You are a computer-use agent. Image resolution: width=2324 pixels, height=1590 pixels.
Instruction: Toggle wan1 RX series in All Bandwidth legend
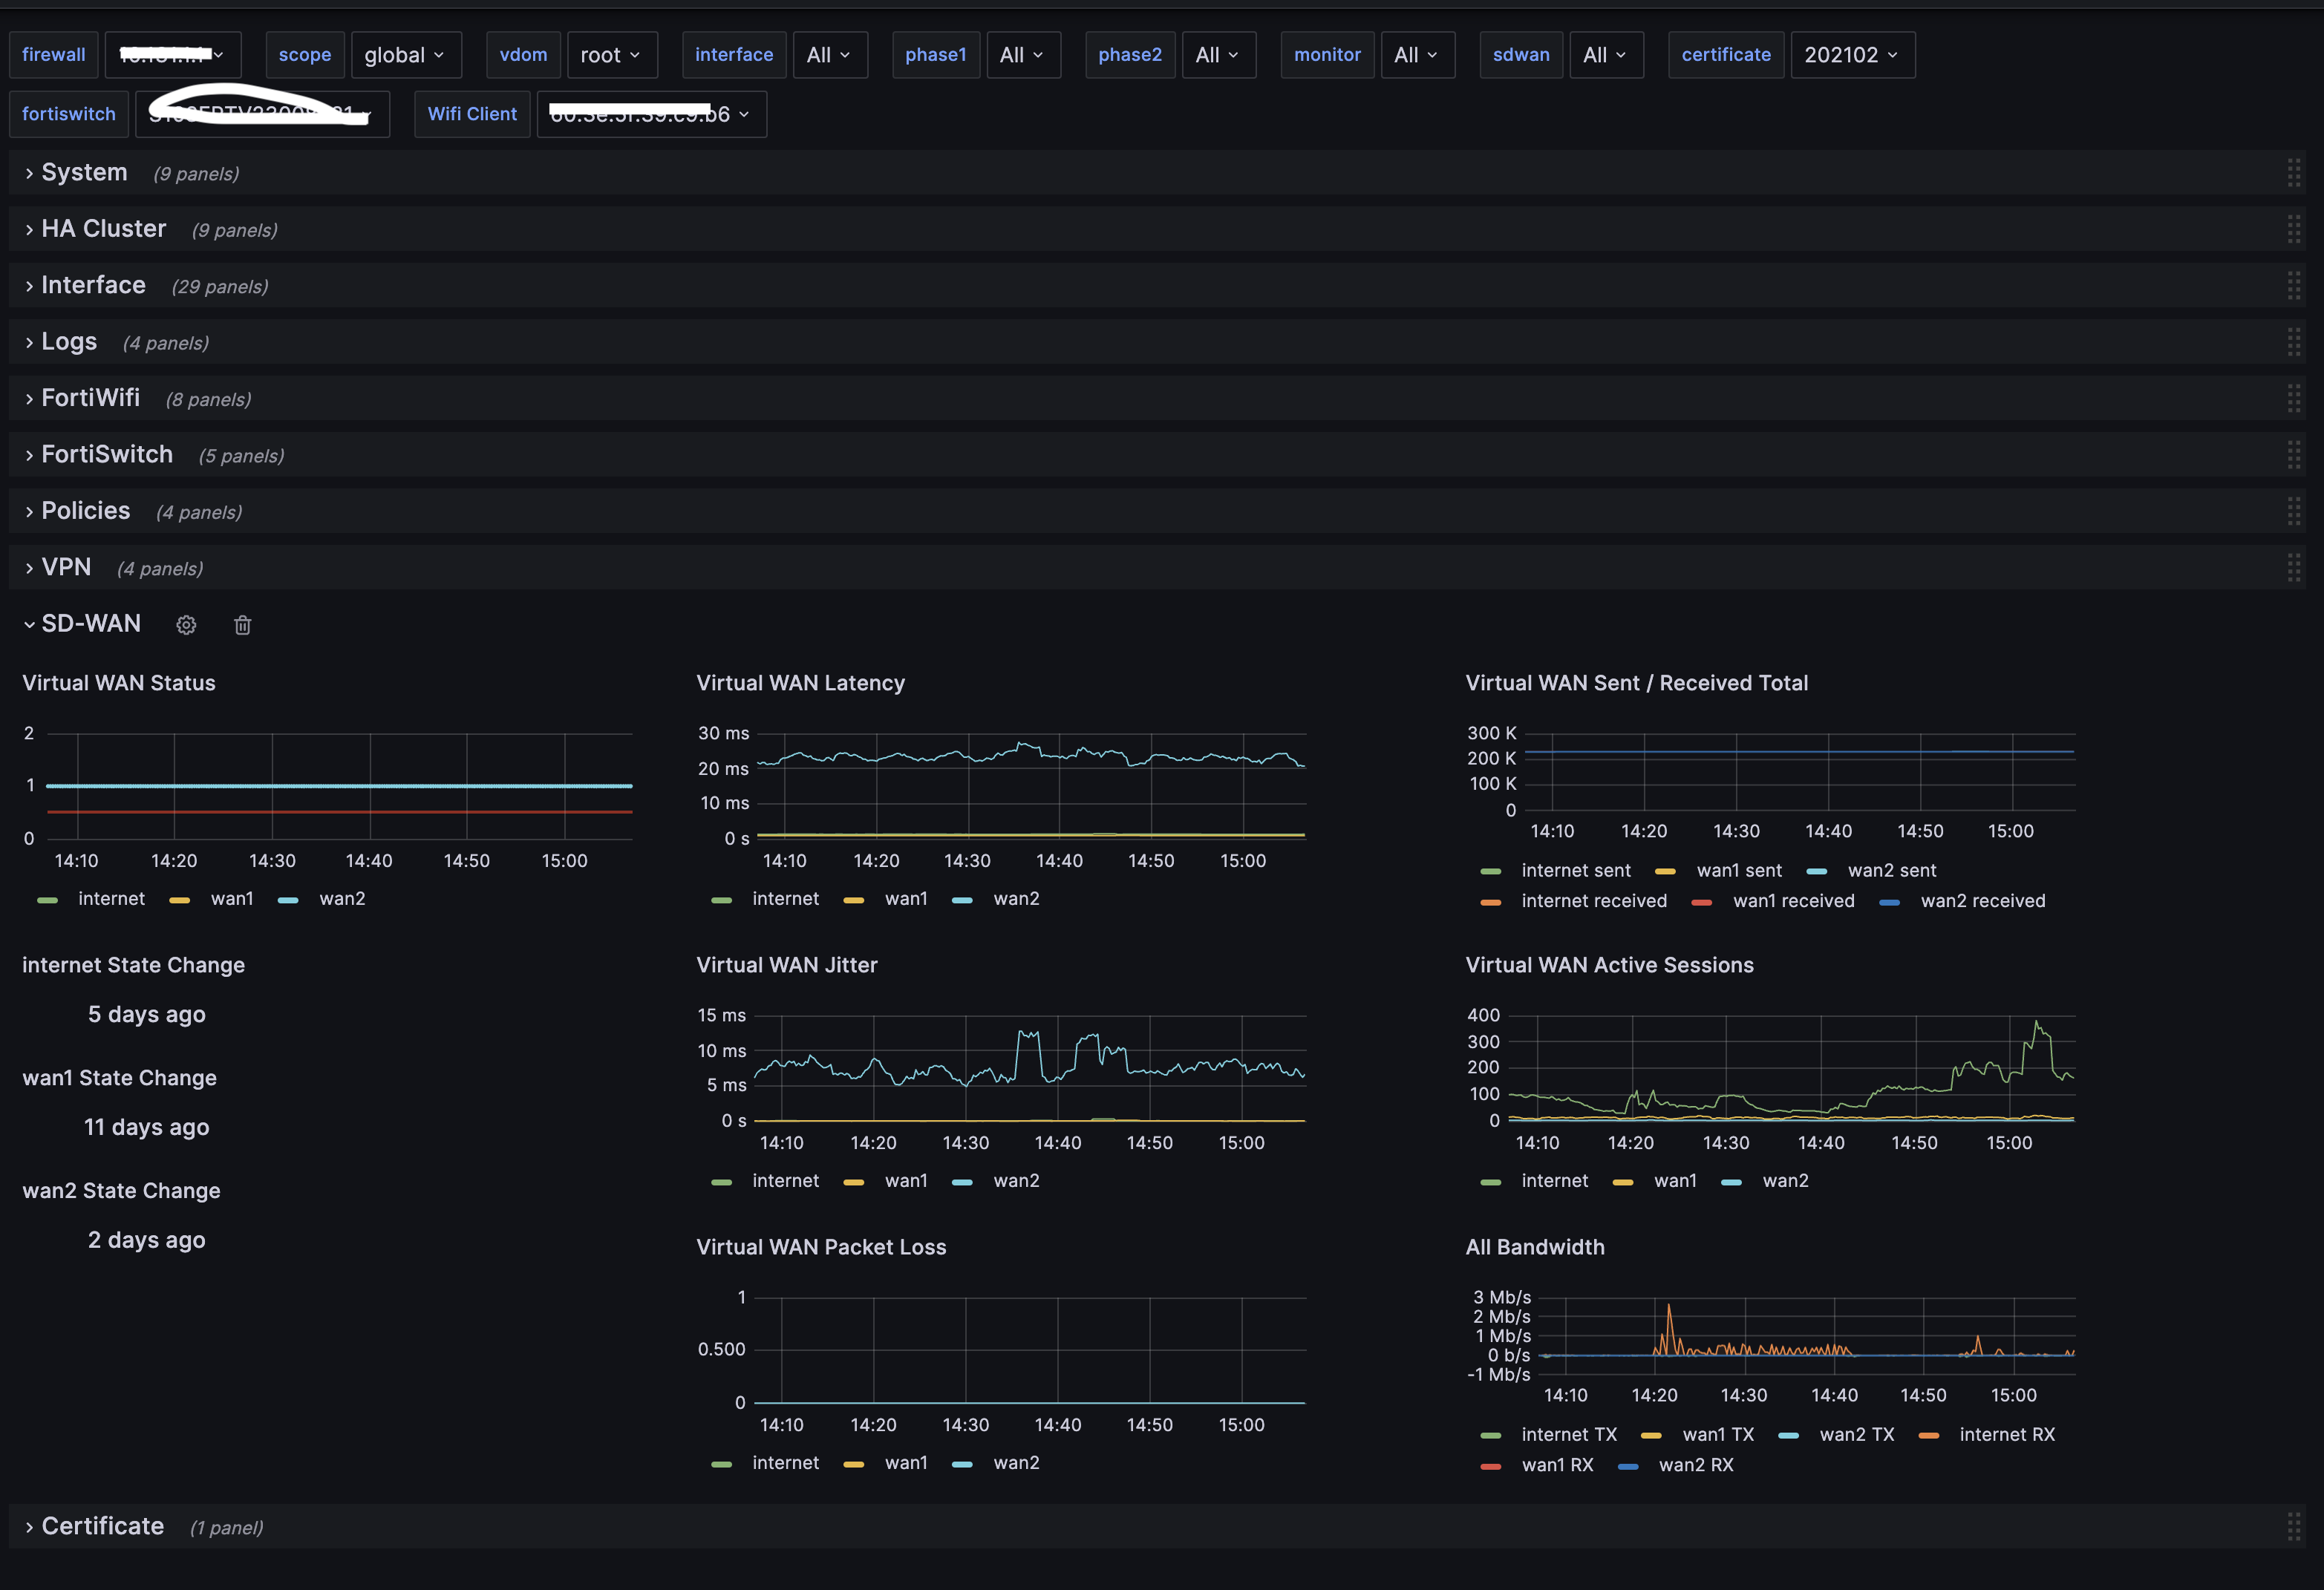point(1556,1465)
